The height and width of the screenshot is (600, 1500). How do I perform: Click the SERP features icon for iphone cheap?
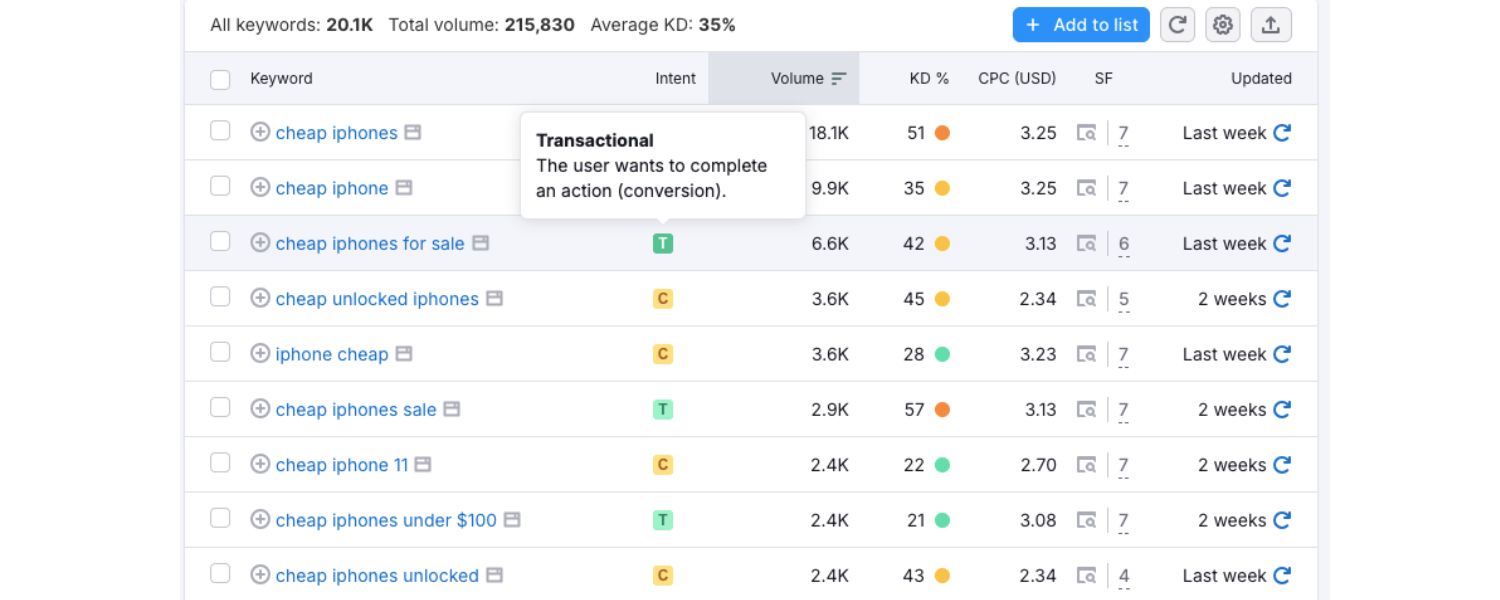[x=1086, y=354]
